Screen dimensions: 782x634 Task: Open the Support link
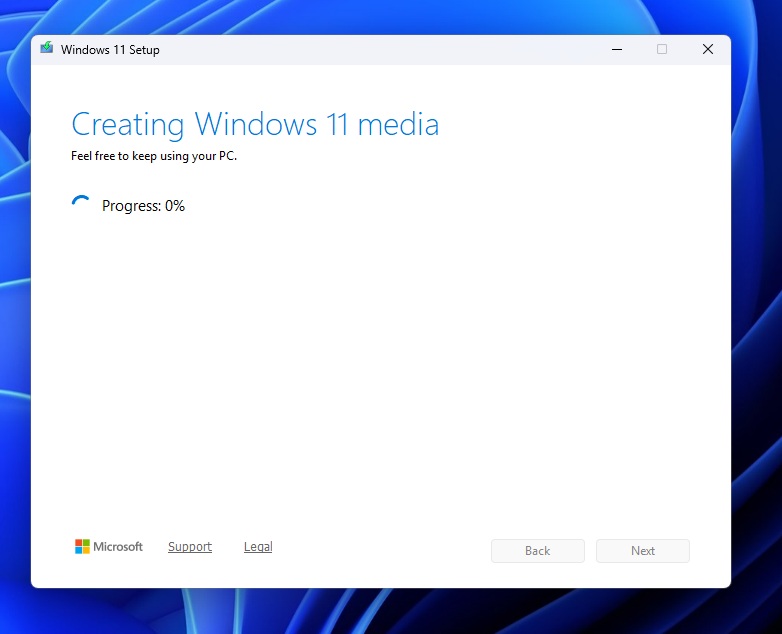[x=190, y=547]
